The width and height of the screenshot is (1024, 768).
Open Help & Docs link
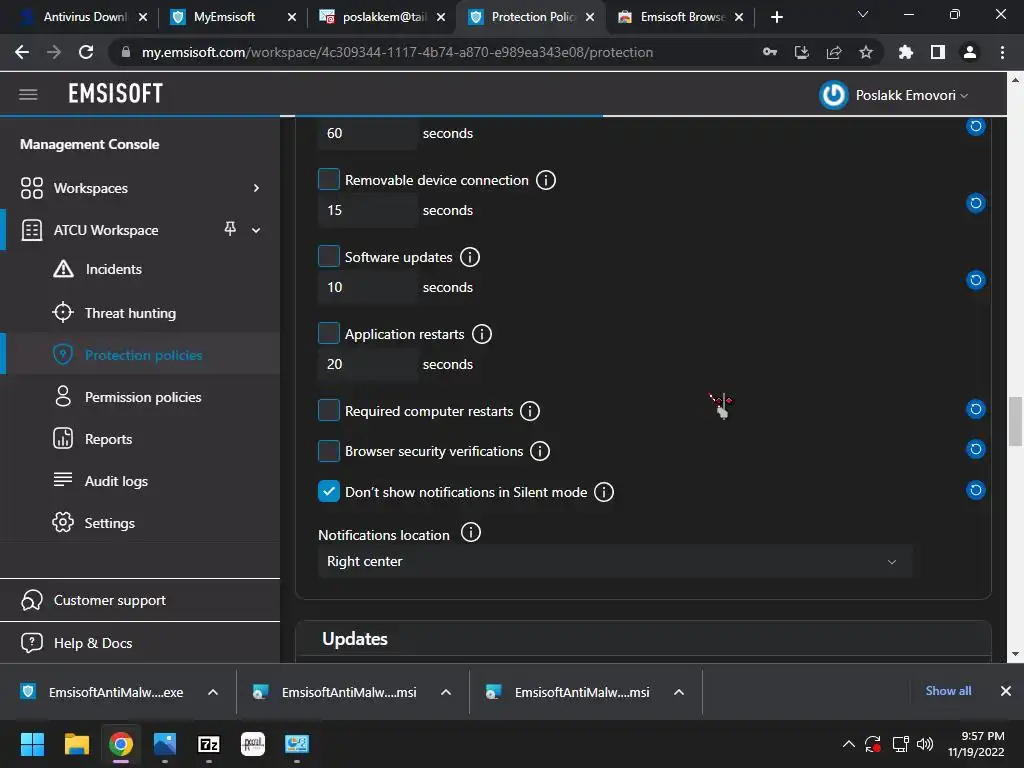coord(93,643)
